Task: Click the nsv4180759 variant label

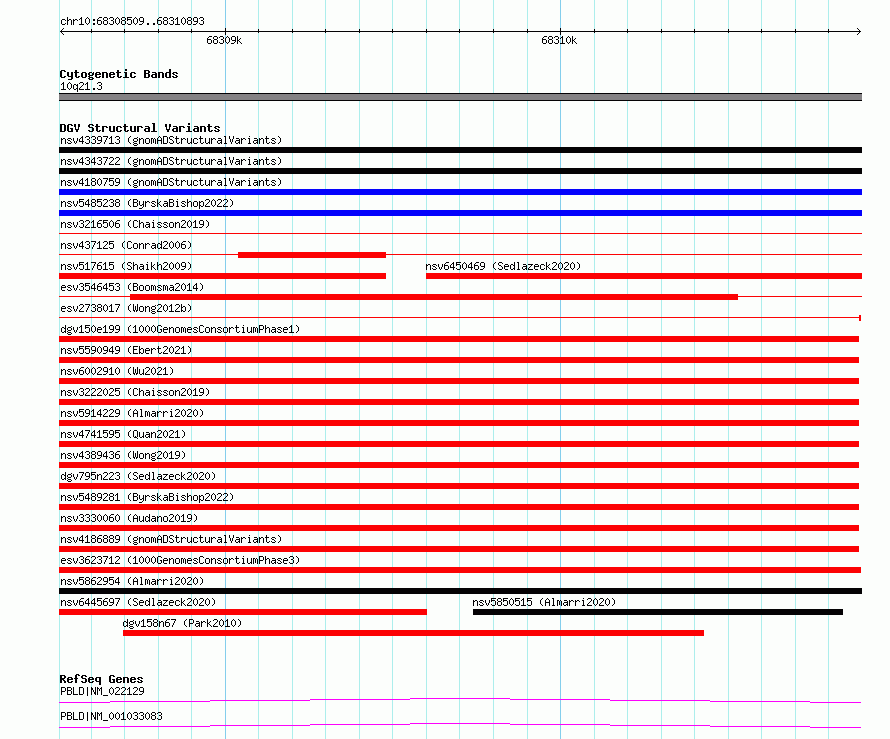Action: coord(171,182)
